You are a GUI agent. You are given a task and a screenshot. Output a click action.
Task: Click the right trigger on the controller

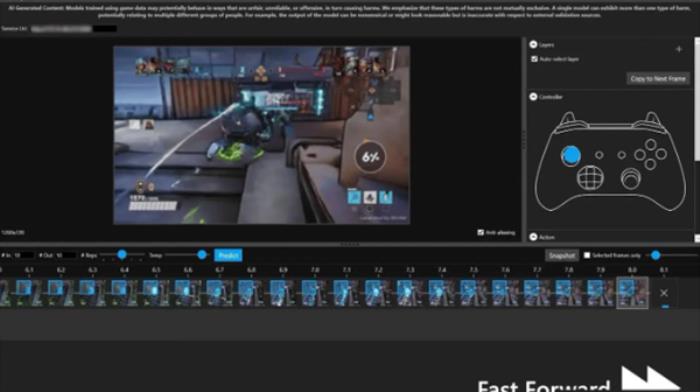[x=653, y=118]
